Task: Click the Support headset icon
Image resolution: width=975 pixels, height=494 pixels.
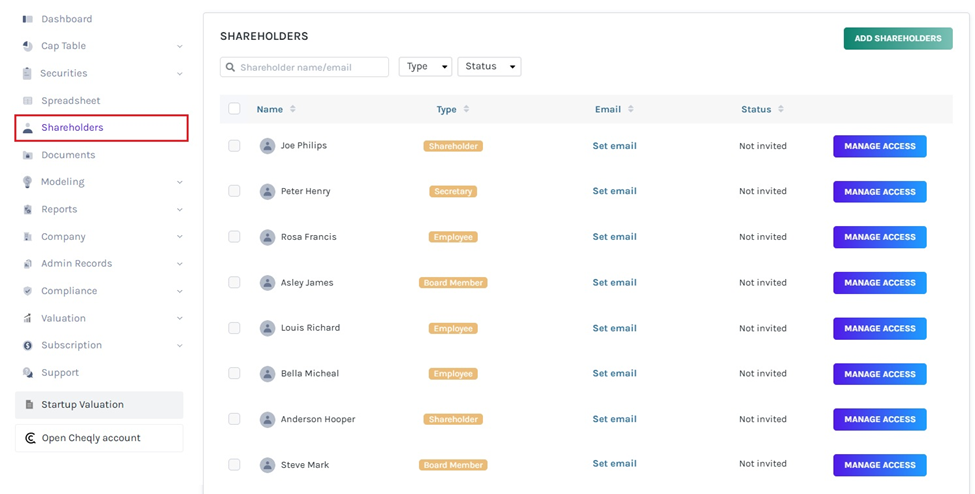Action: 28,373
